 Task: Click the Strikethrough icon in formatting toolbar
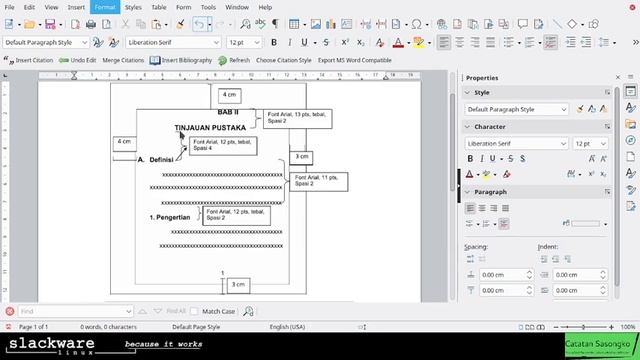click(326, 42)
